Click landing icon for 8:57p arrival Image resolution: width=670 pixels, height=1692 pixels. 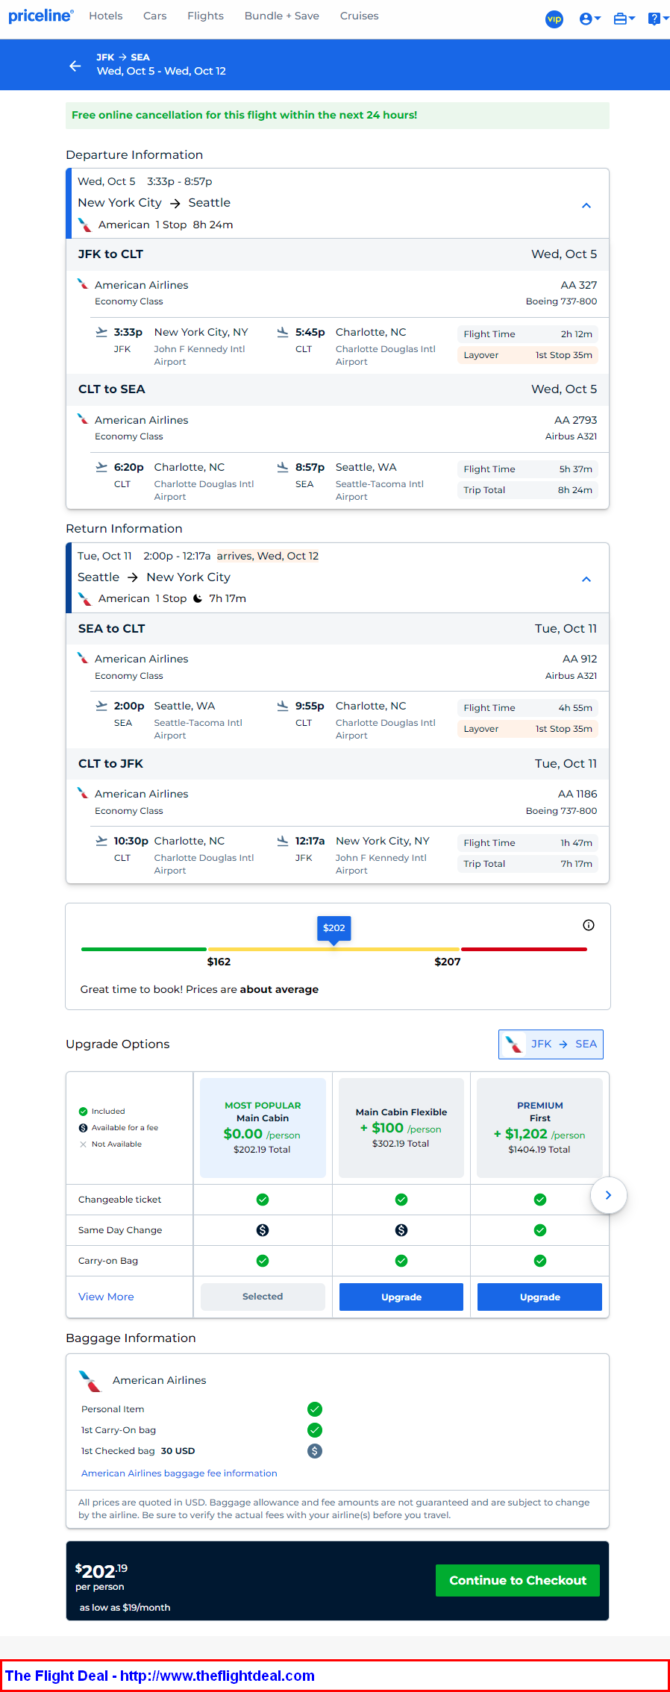(283, 467)
